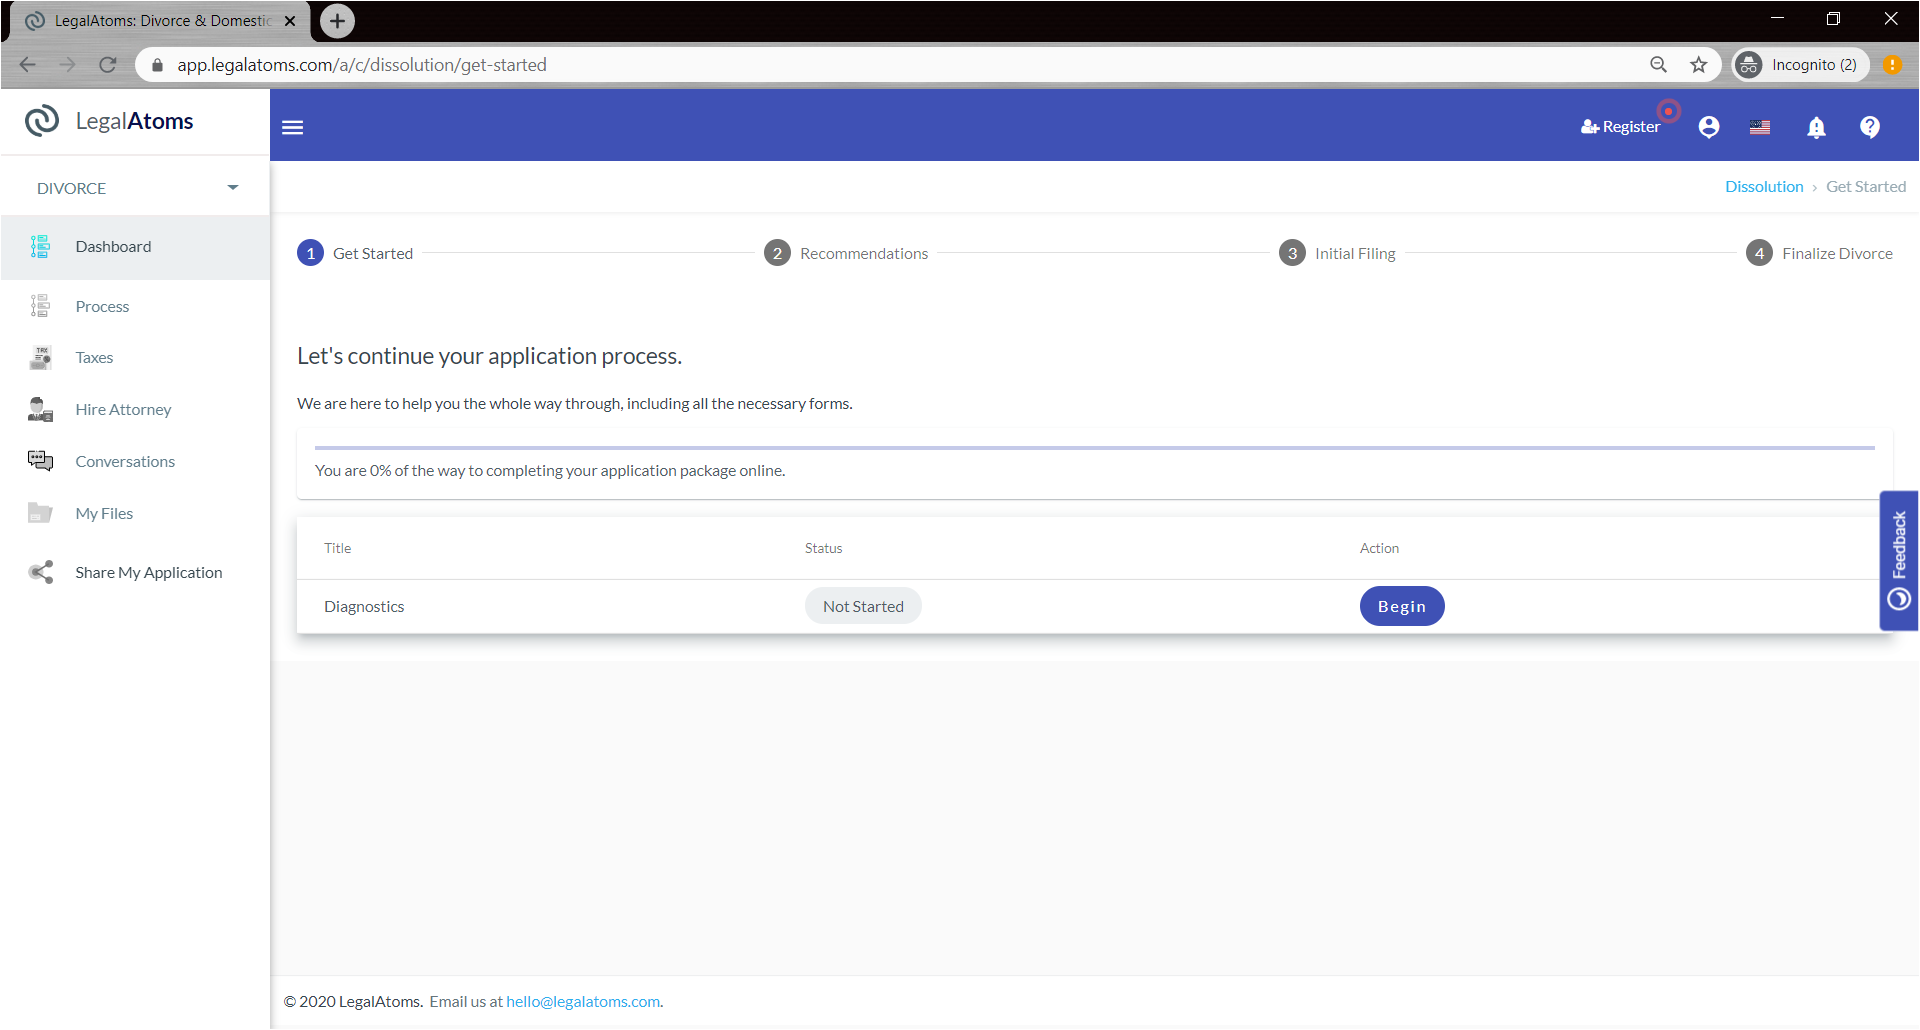1920x1030 pixels.
Task: Click the Not Started status badge
Action: pos(863,606)
